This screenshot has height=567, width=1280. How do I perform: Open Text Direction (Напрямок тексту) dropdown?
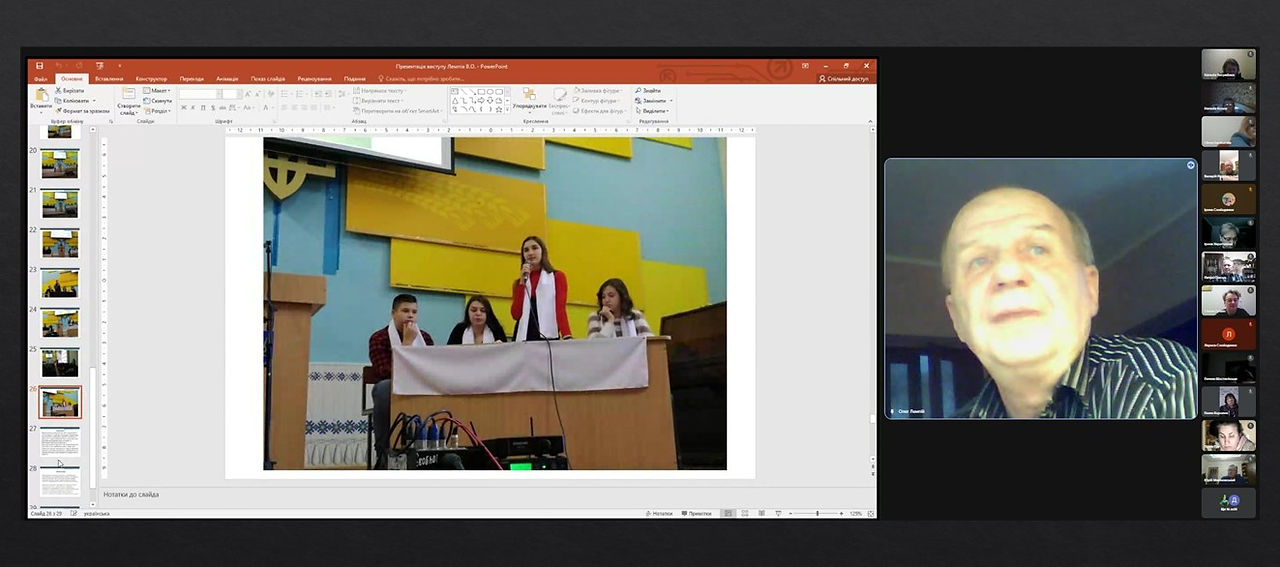[x=380, y=91]
